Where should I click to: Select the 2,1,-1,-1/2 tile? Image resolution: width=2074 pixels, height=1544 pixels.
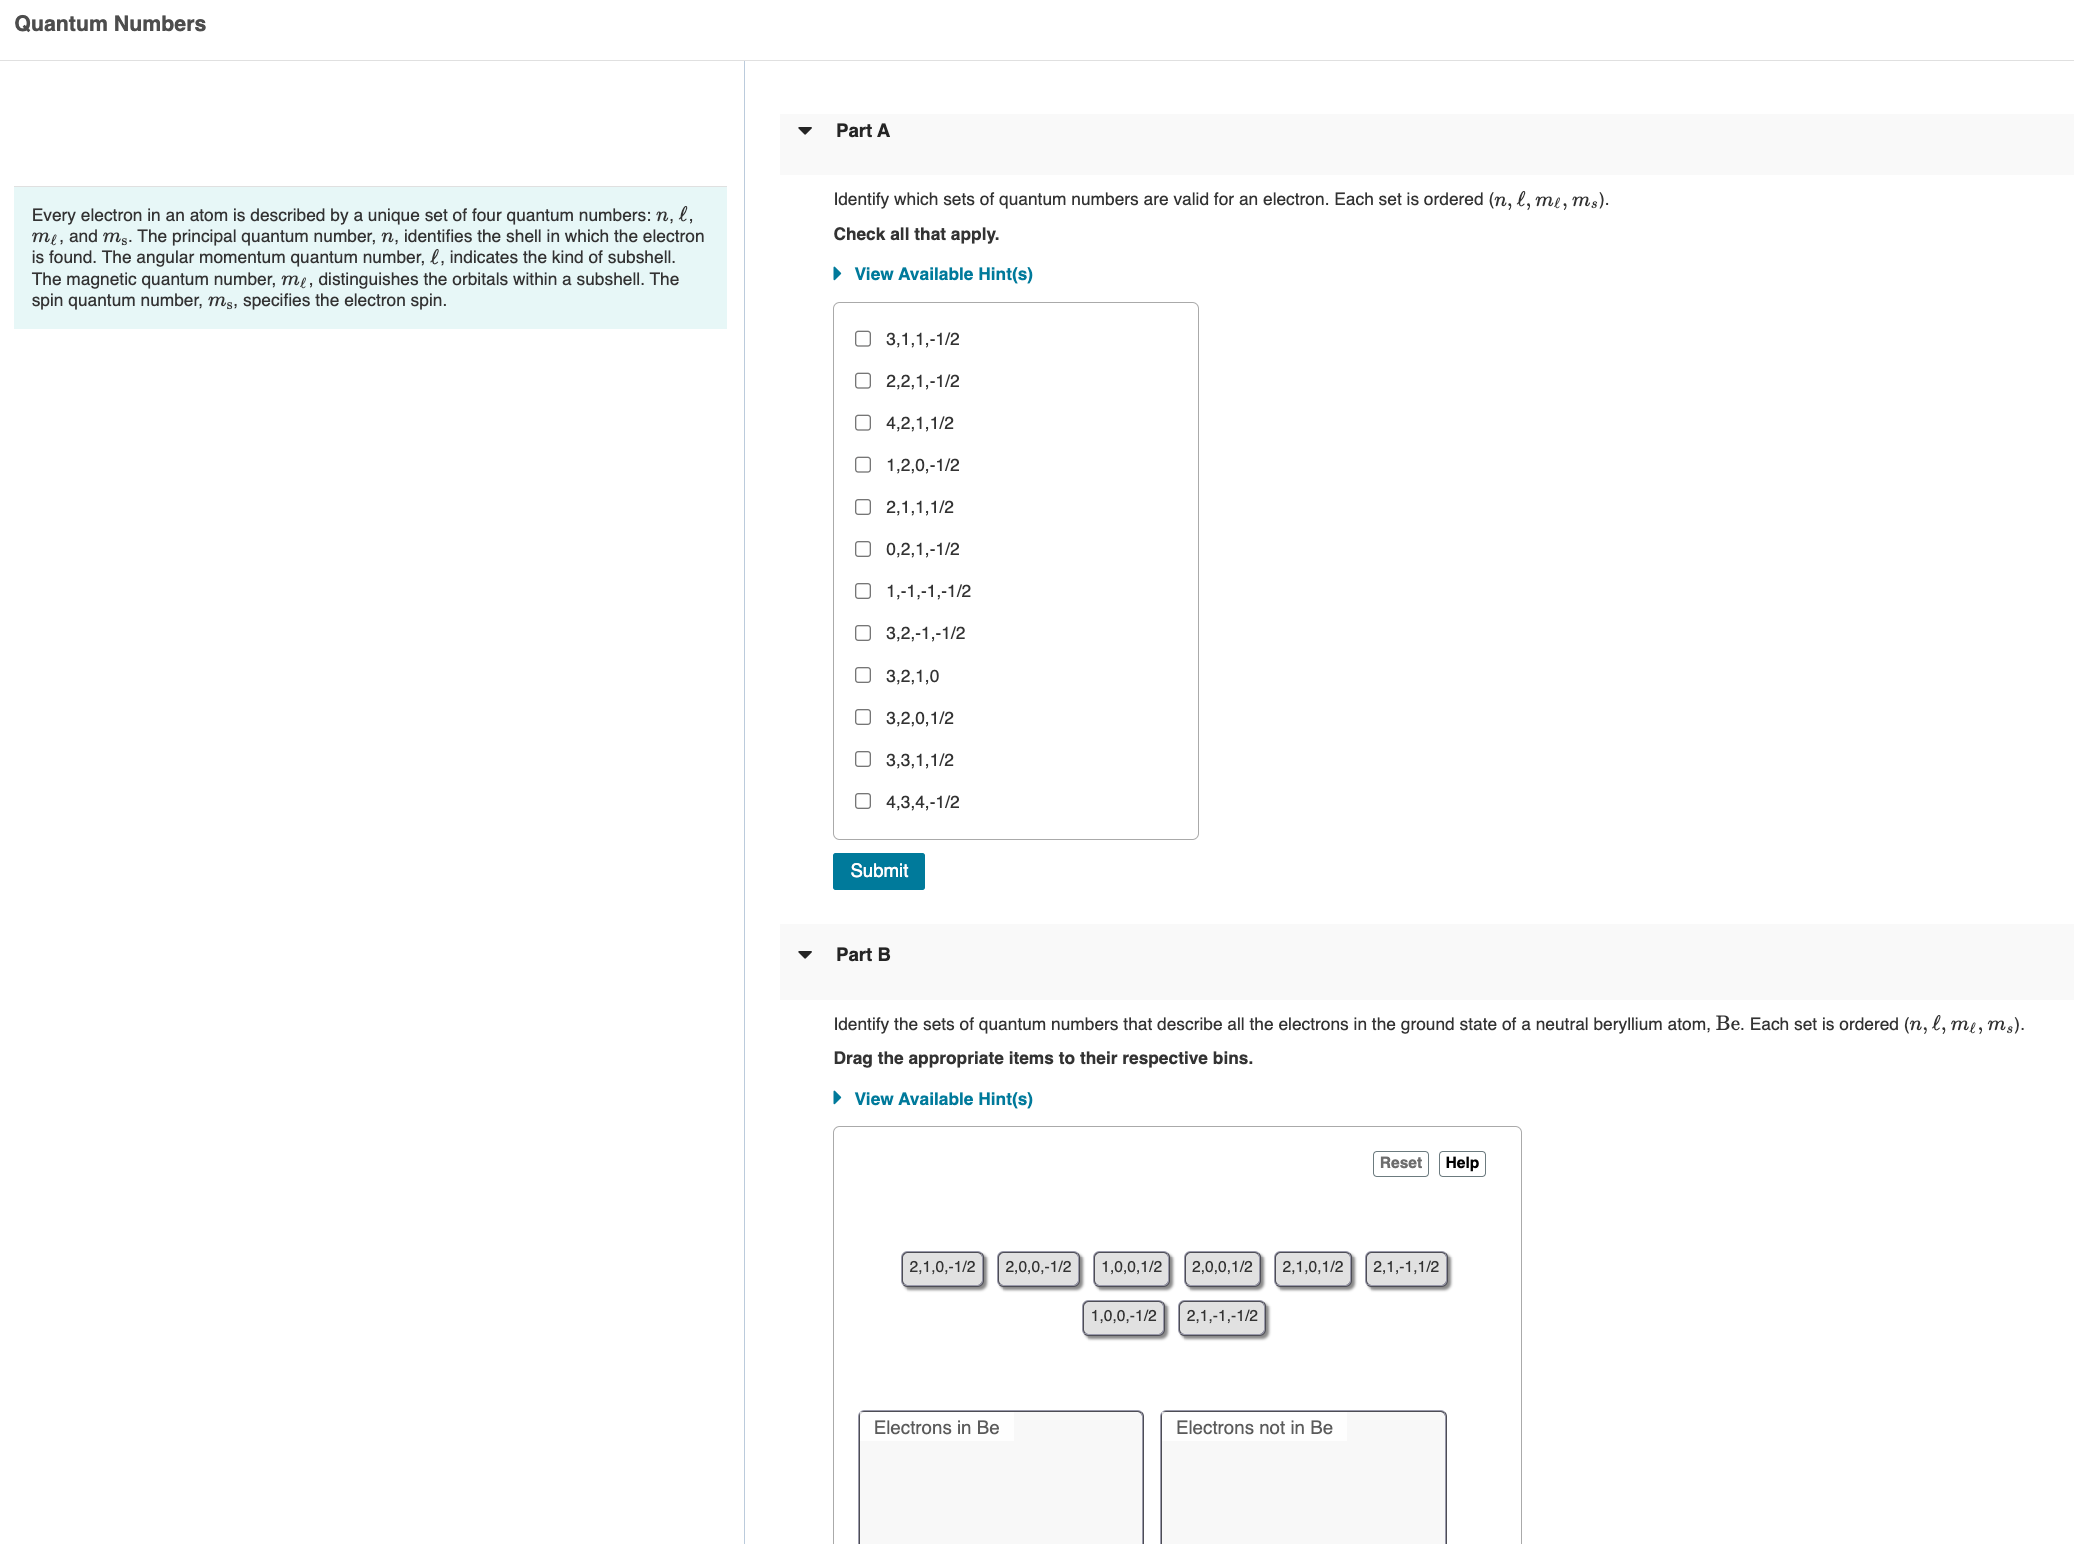click(1222, 1317)
